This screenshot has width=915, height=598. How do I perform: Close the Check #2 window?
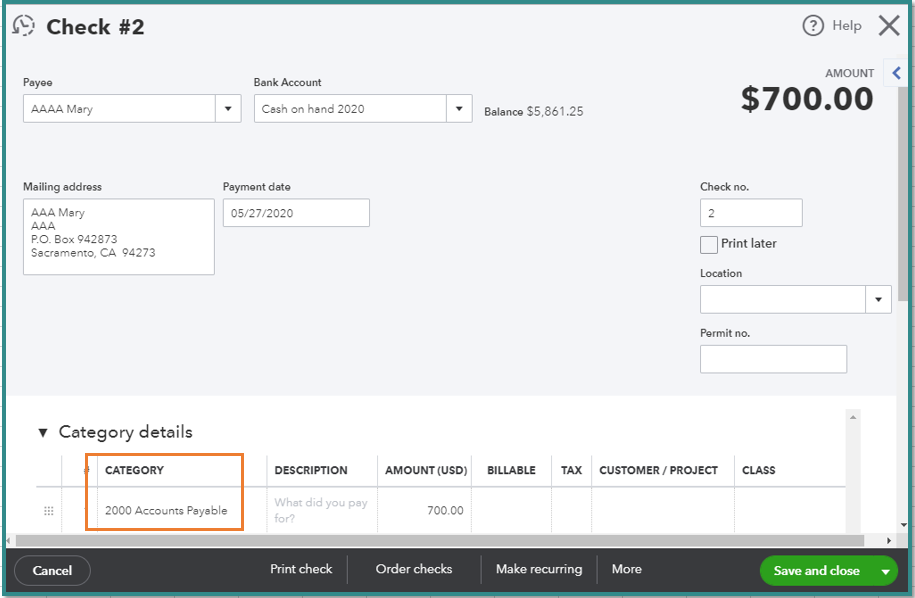pyautogui.click(x=889, y=26)
